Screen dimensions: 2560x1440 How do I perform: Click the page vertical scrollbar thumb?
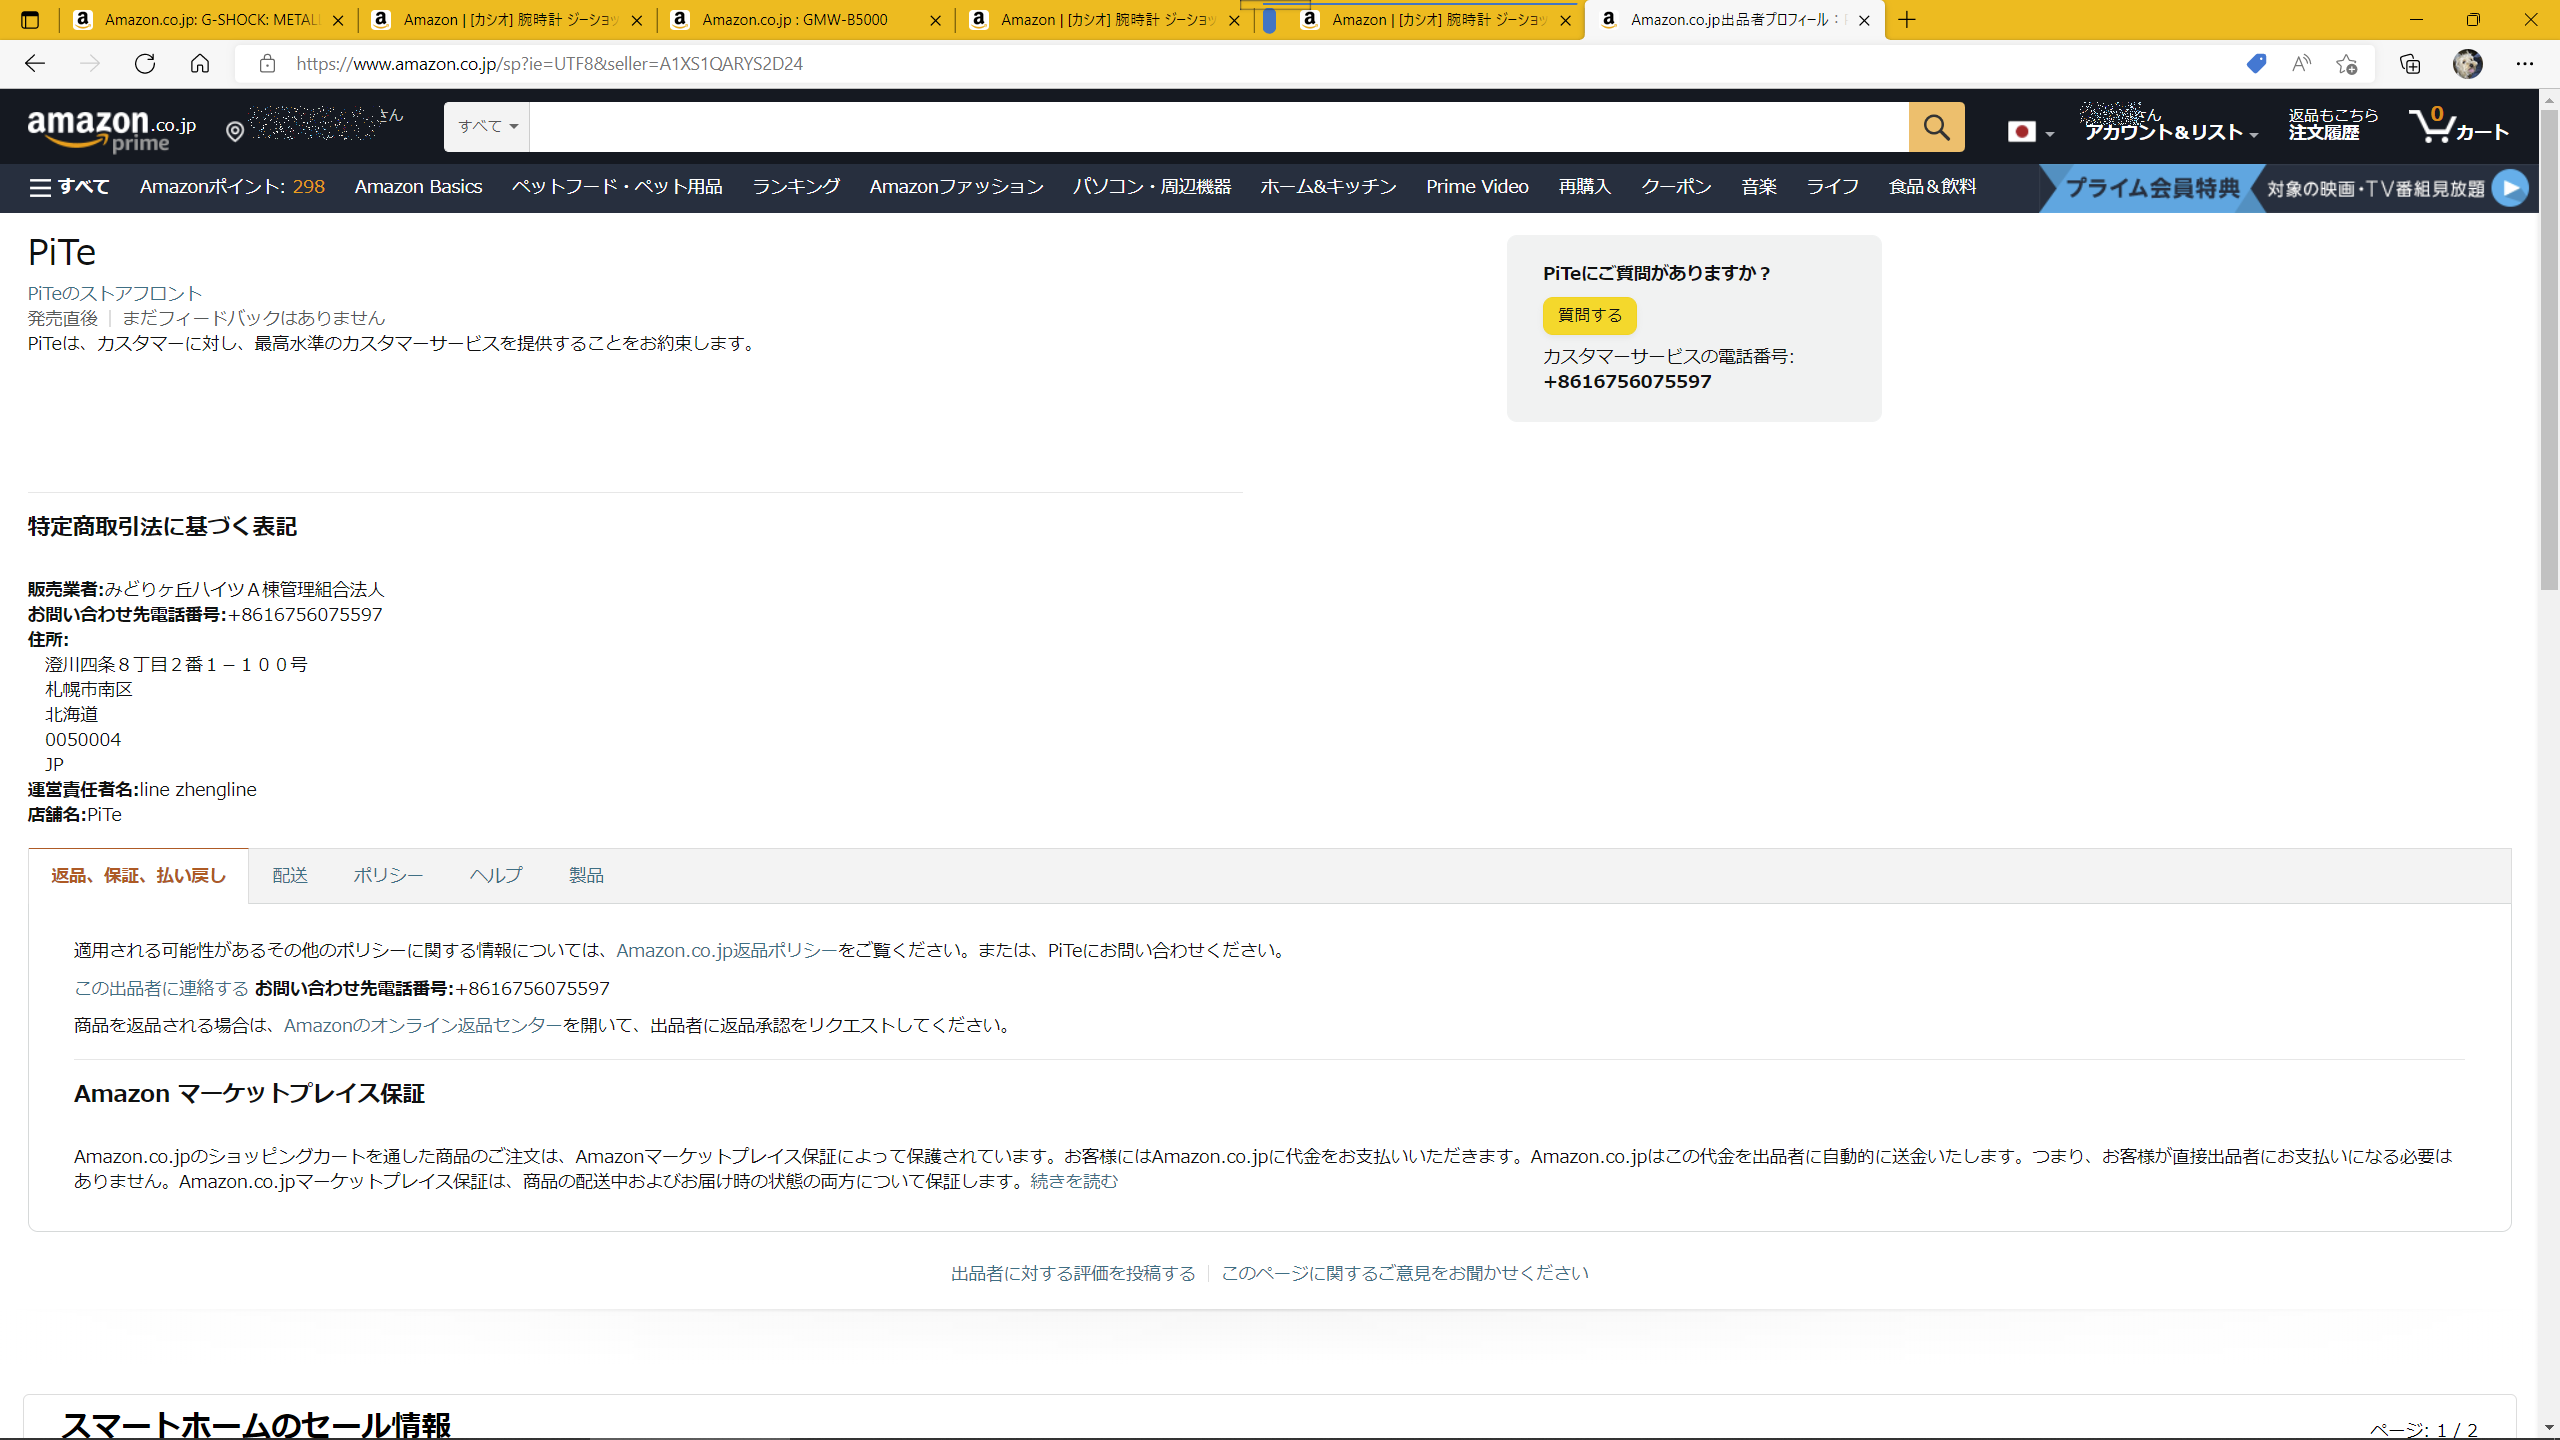click(2549, 350)
